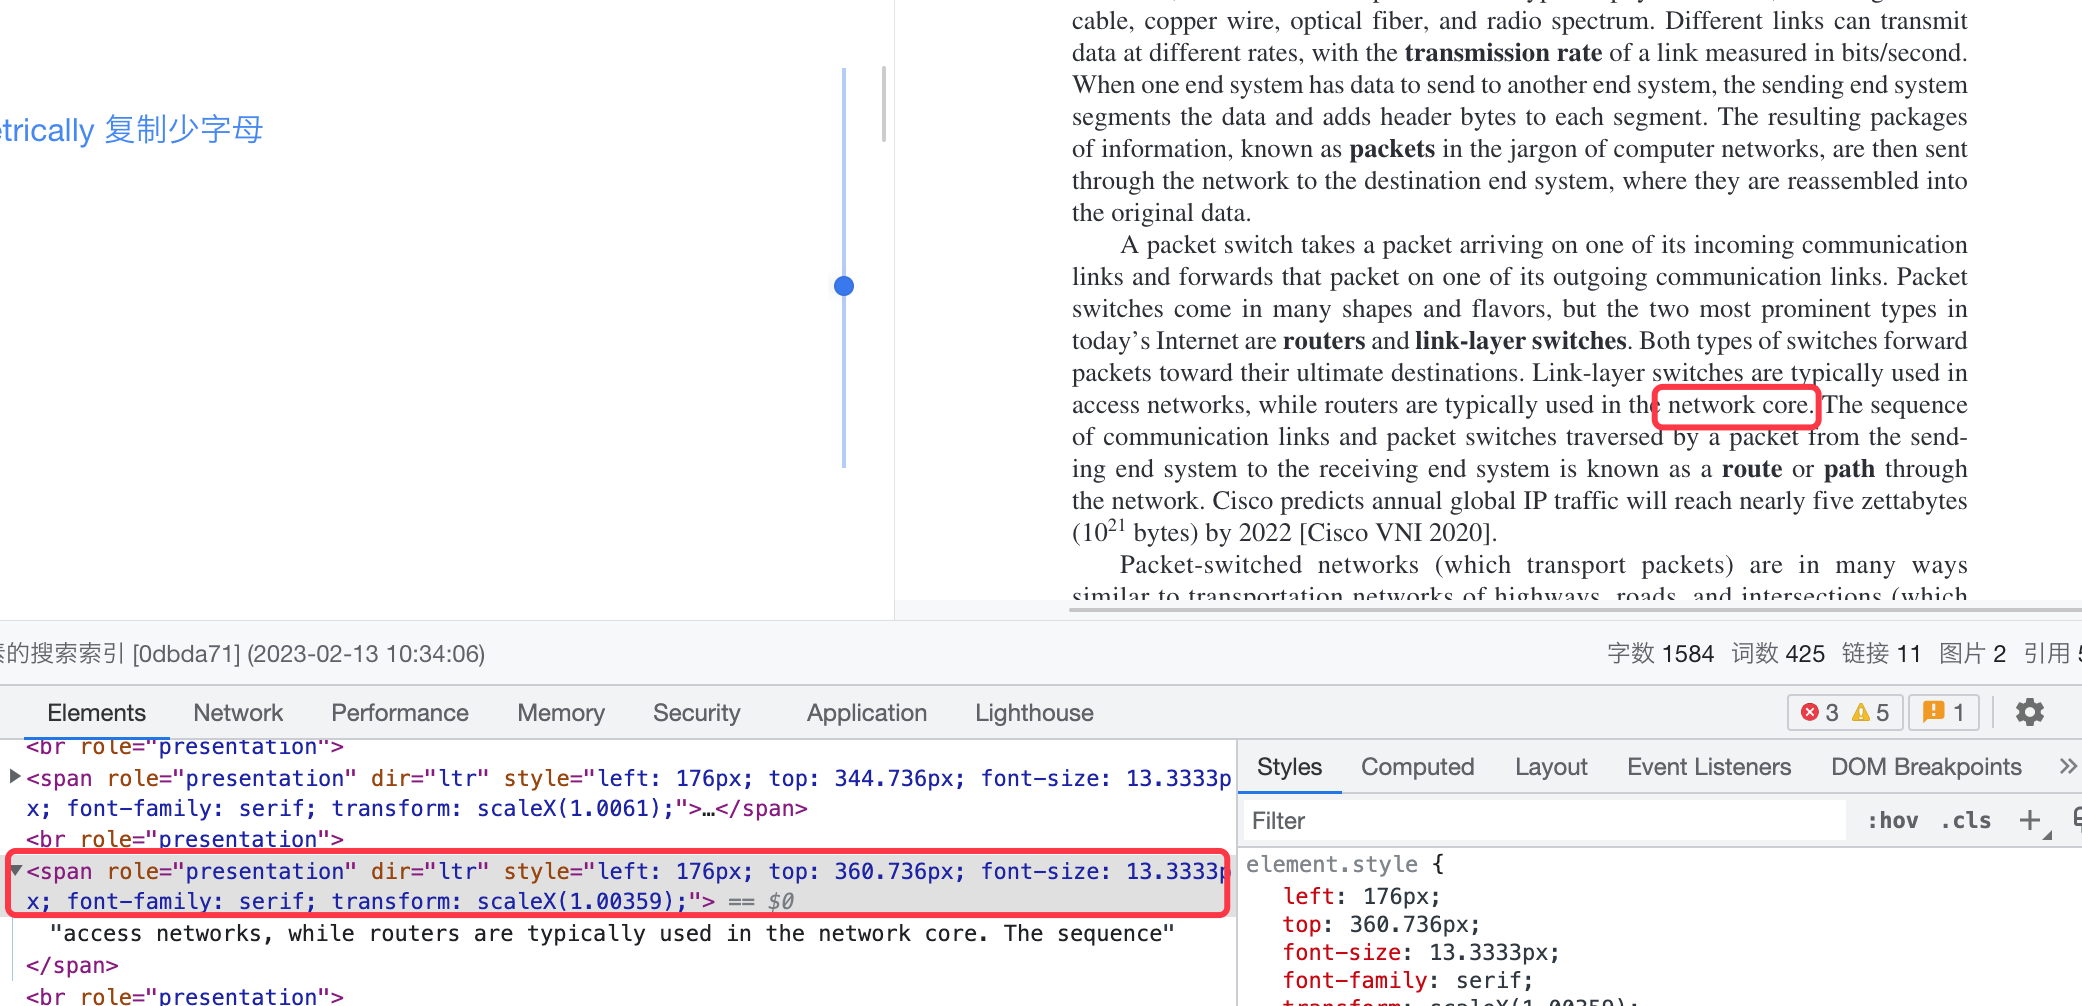Switch to the Computed tab
This screenshot has height=1006, width=2082.
[1417, 766]
